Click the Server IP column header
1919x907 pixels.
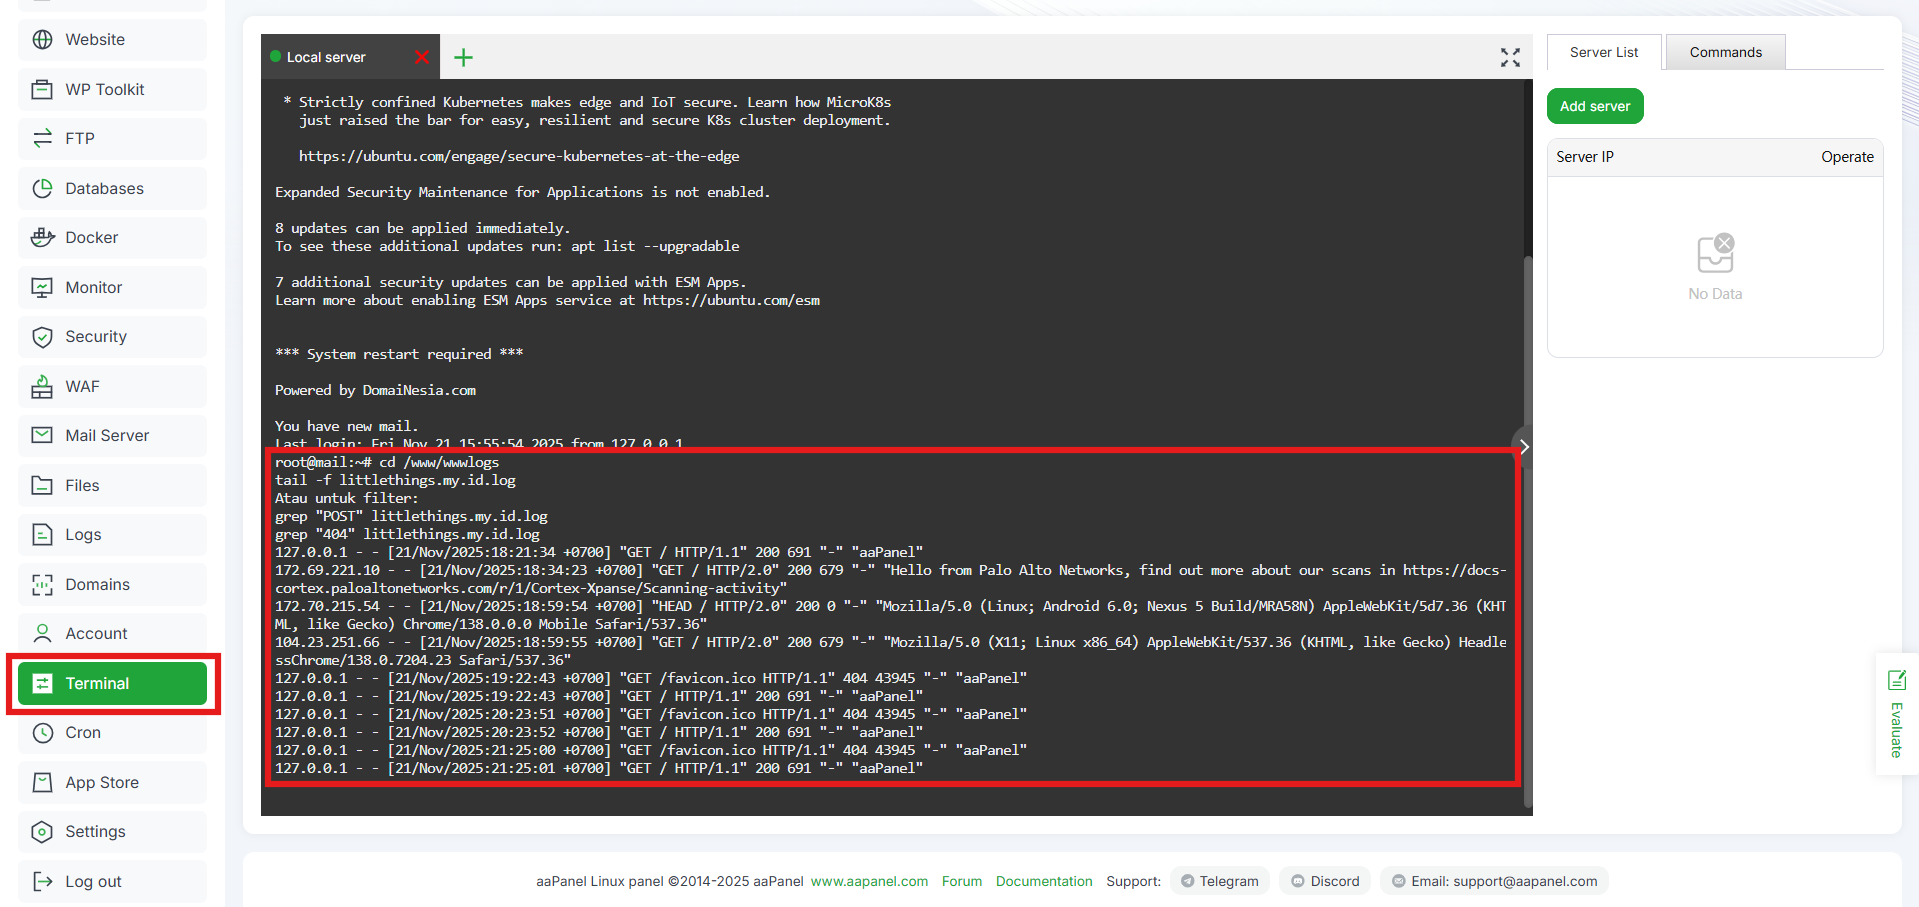[1585, 157]
